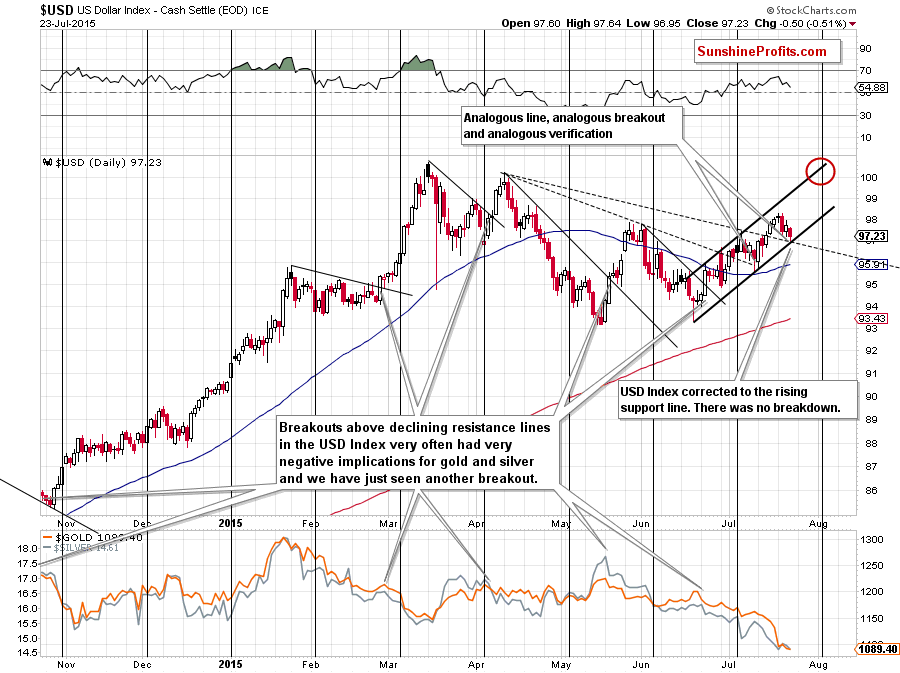This screenshot has width=900, height=673.
Task: Click the RSI current value tag 54.88
Action: pyautogui.click(x=872, y=88)
